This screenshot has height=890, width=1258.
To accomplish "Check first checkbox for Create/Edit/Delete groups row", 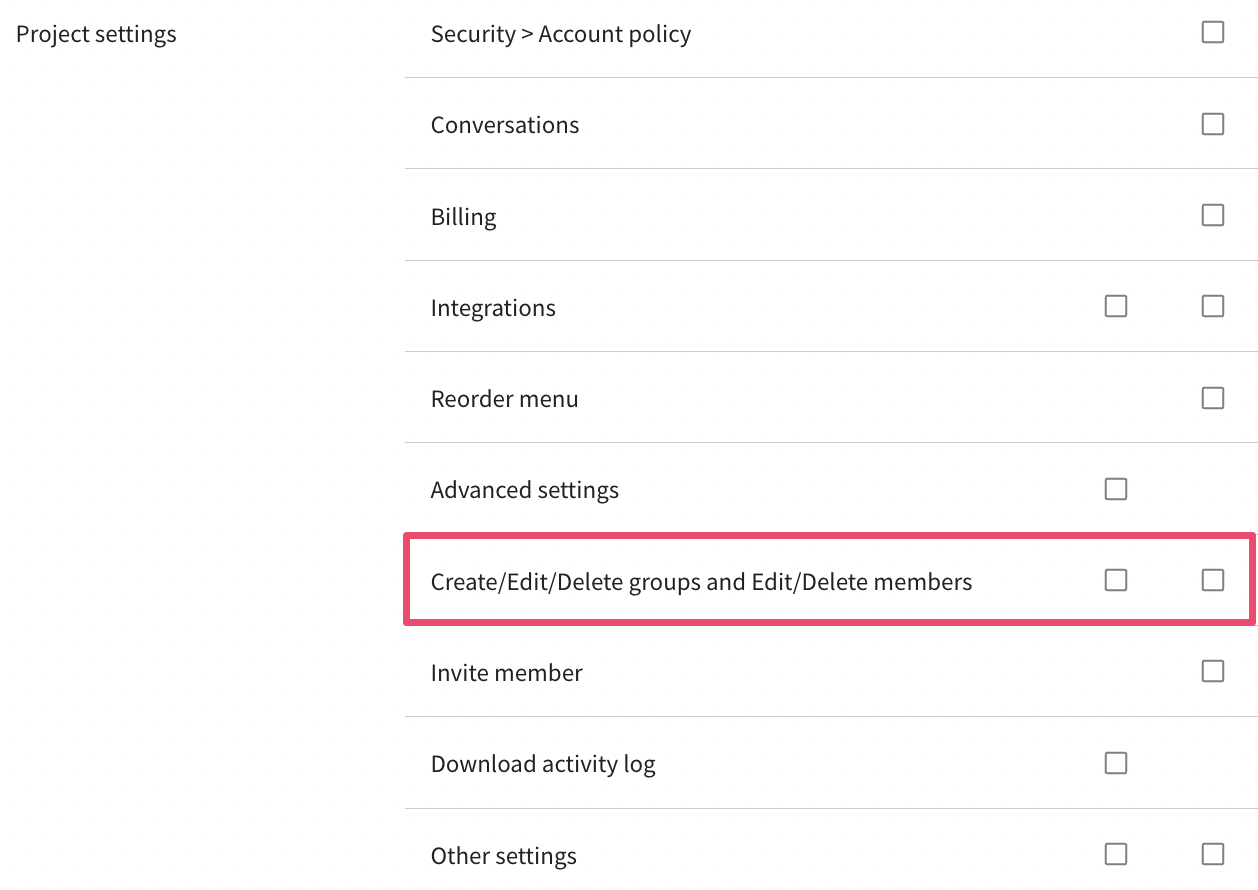I will [x=1115, y=580].
